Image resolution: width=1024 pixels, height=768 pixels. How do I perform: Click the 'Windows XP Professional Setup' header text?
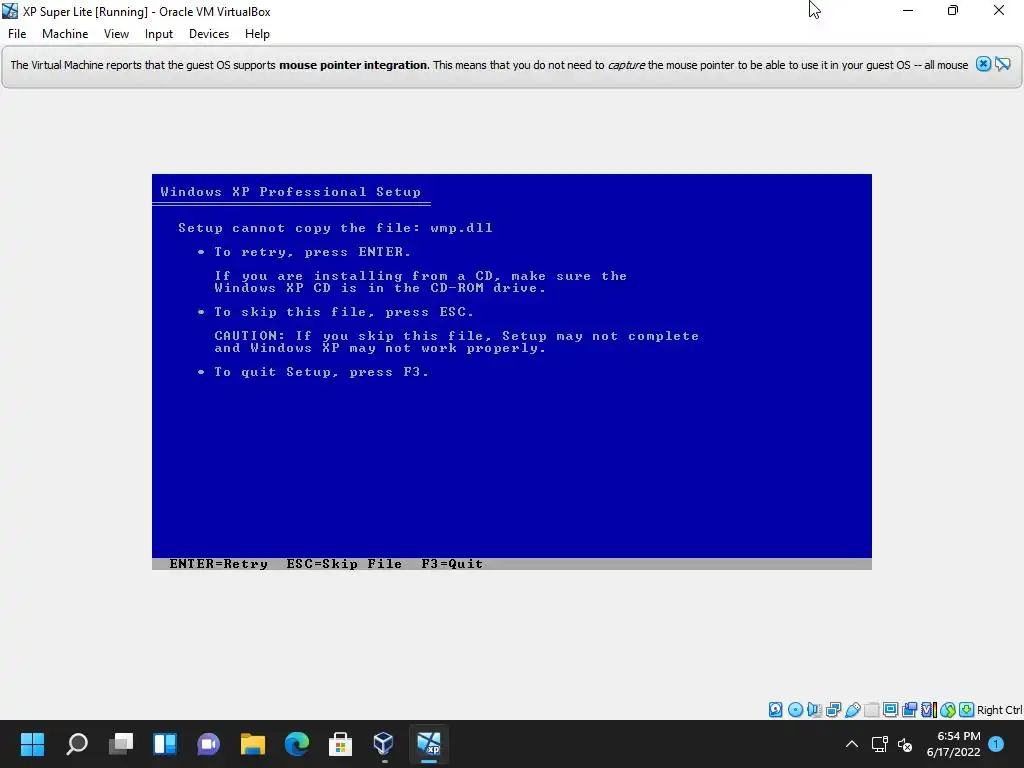[291, 192]
